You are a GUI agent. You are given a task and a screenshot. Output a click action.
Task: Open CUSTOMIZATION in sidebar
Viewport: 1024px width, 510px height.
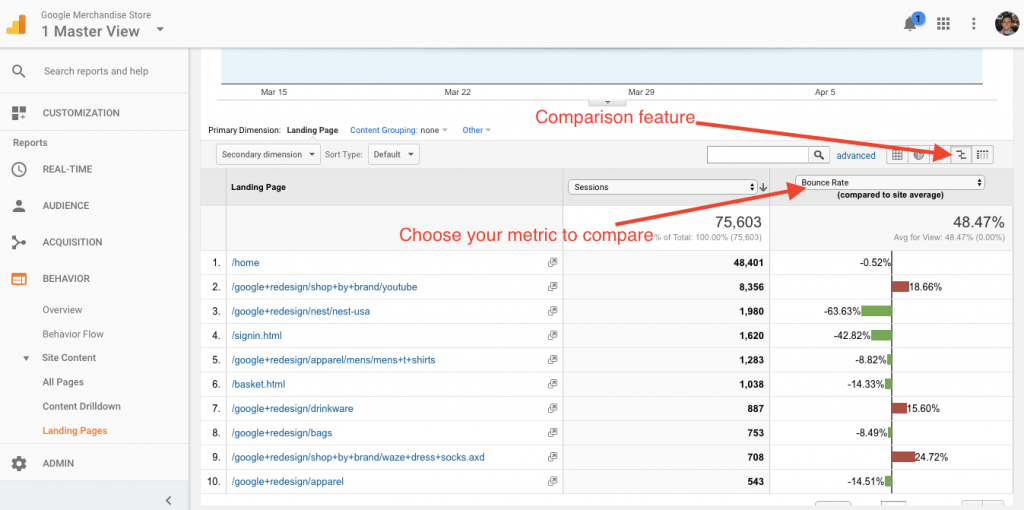[81, 113]
